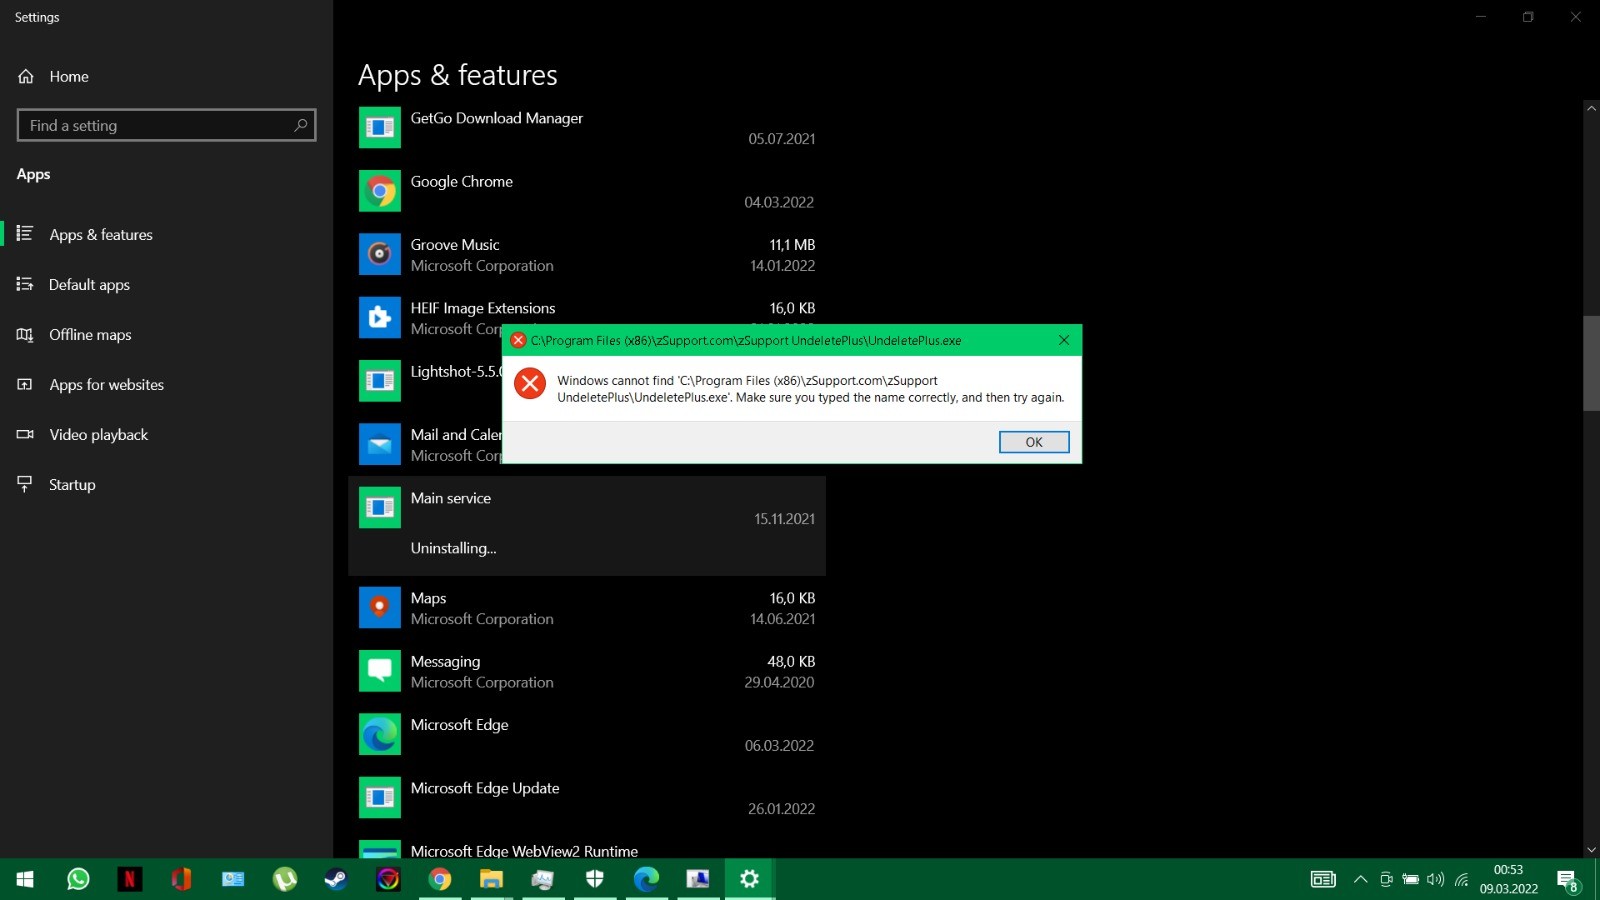The height and width of the screenshot is (900, 1600).
Task: Open the colorful triangle app in the taskbar
Action: click(388, 879)
